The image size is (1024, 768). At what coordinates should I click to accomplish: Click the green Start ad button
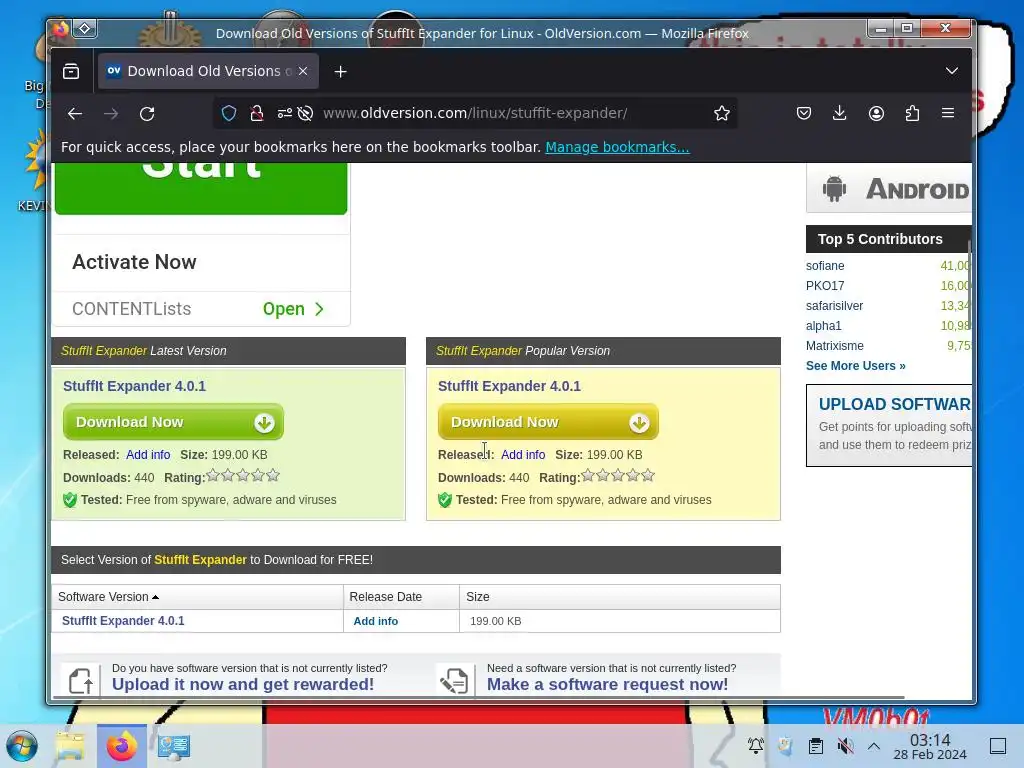click(201, 188)
